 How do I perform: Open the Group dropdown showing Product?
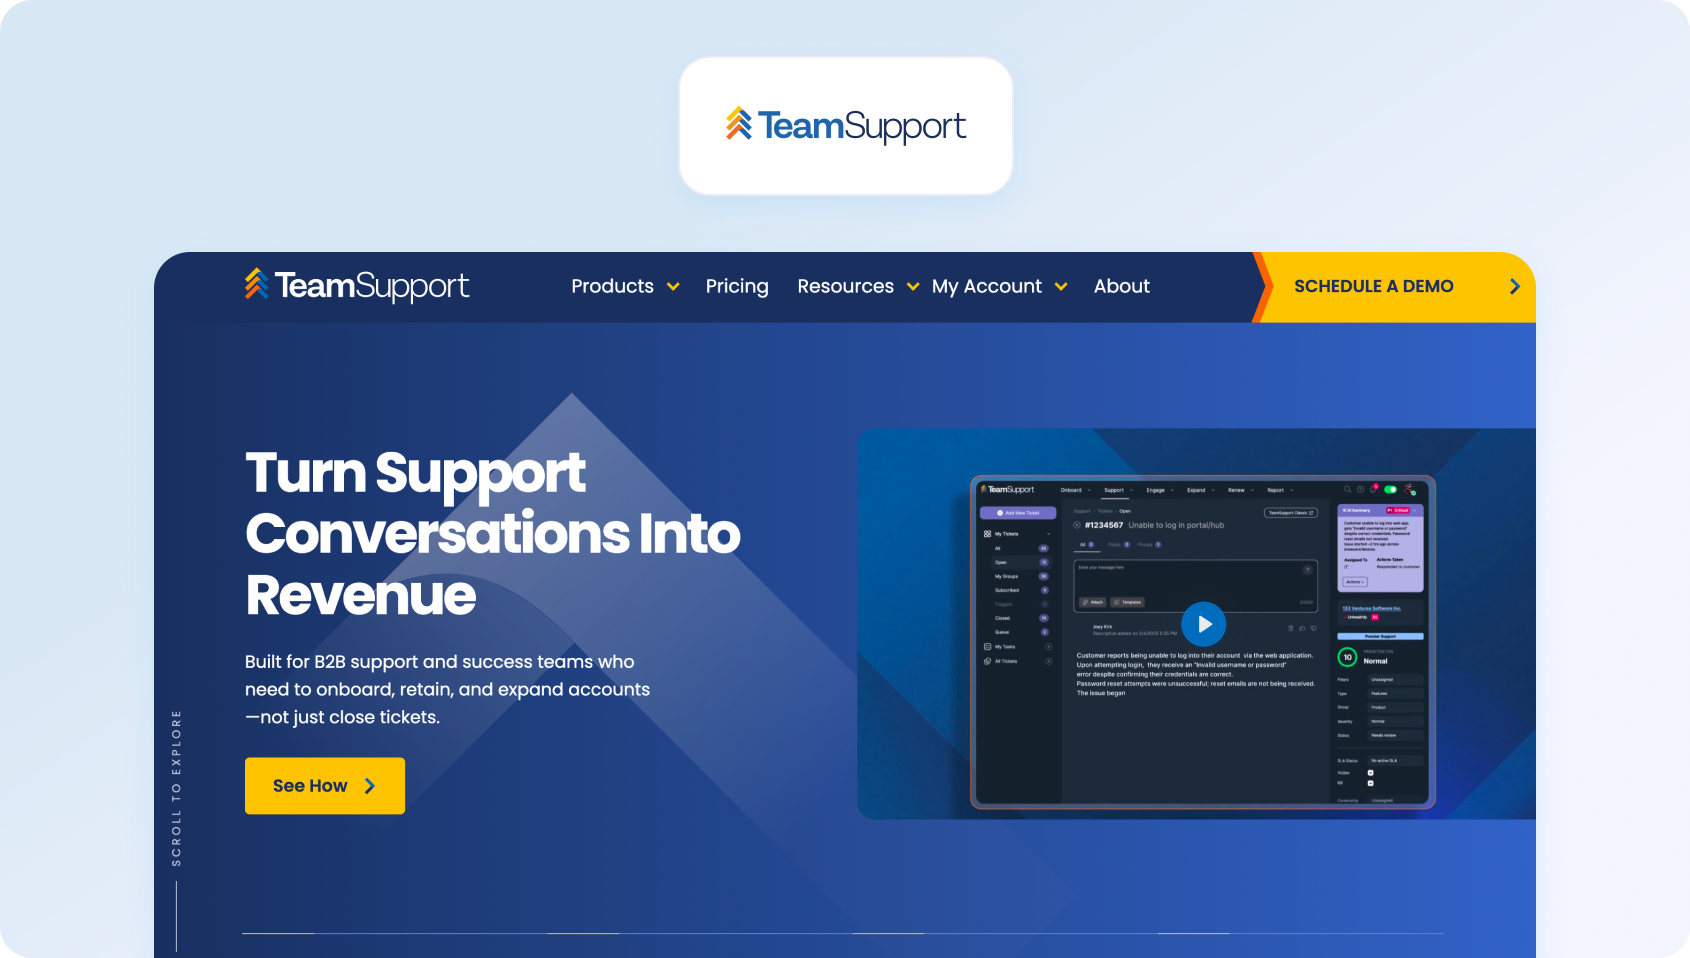tap(1396, 707)
